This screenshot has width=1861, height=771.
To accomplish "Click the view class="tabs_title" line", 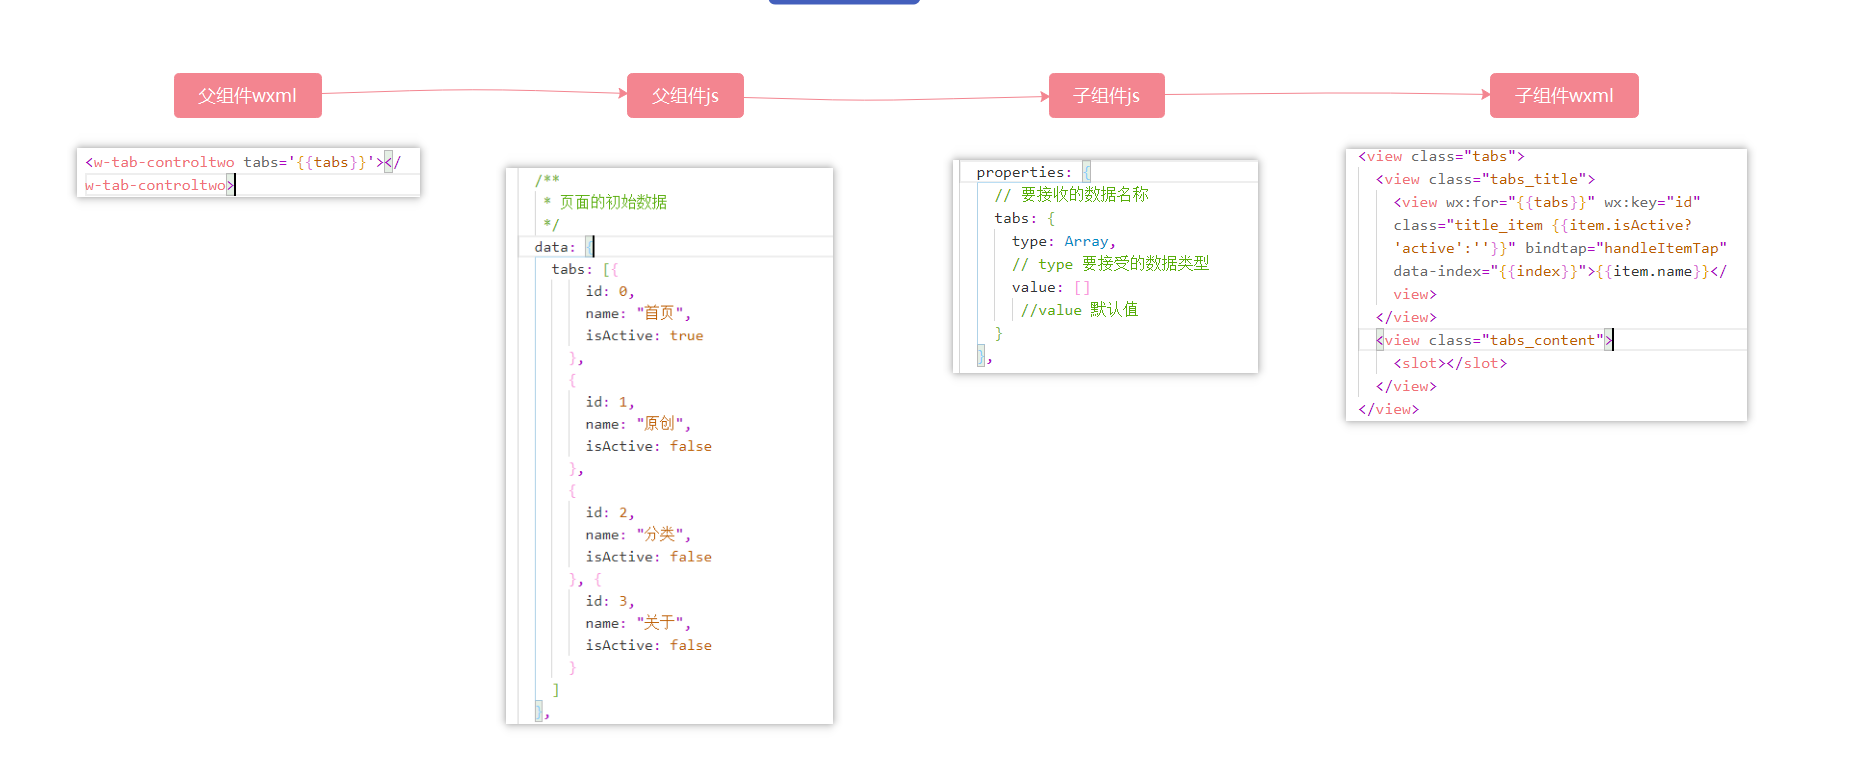I will (1485, 179).
